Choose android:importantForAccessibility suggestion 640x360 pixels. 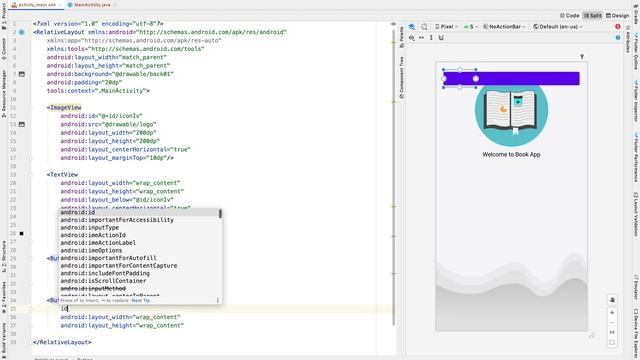pyautogui.click(x=139, y=220)
